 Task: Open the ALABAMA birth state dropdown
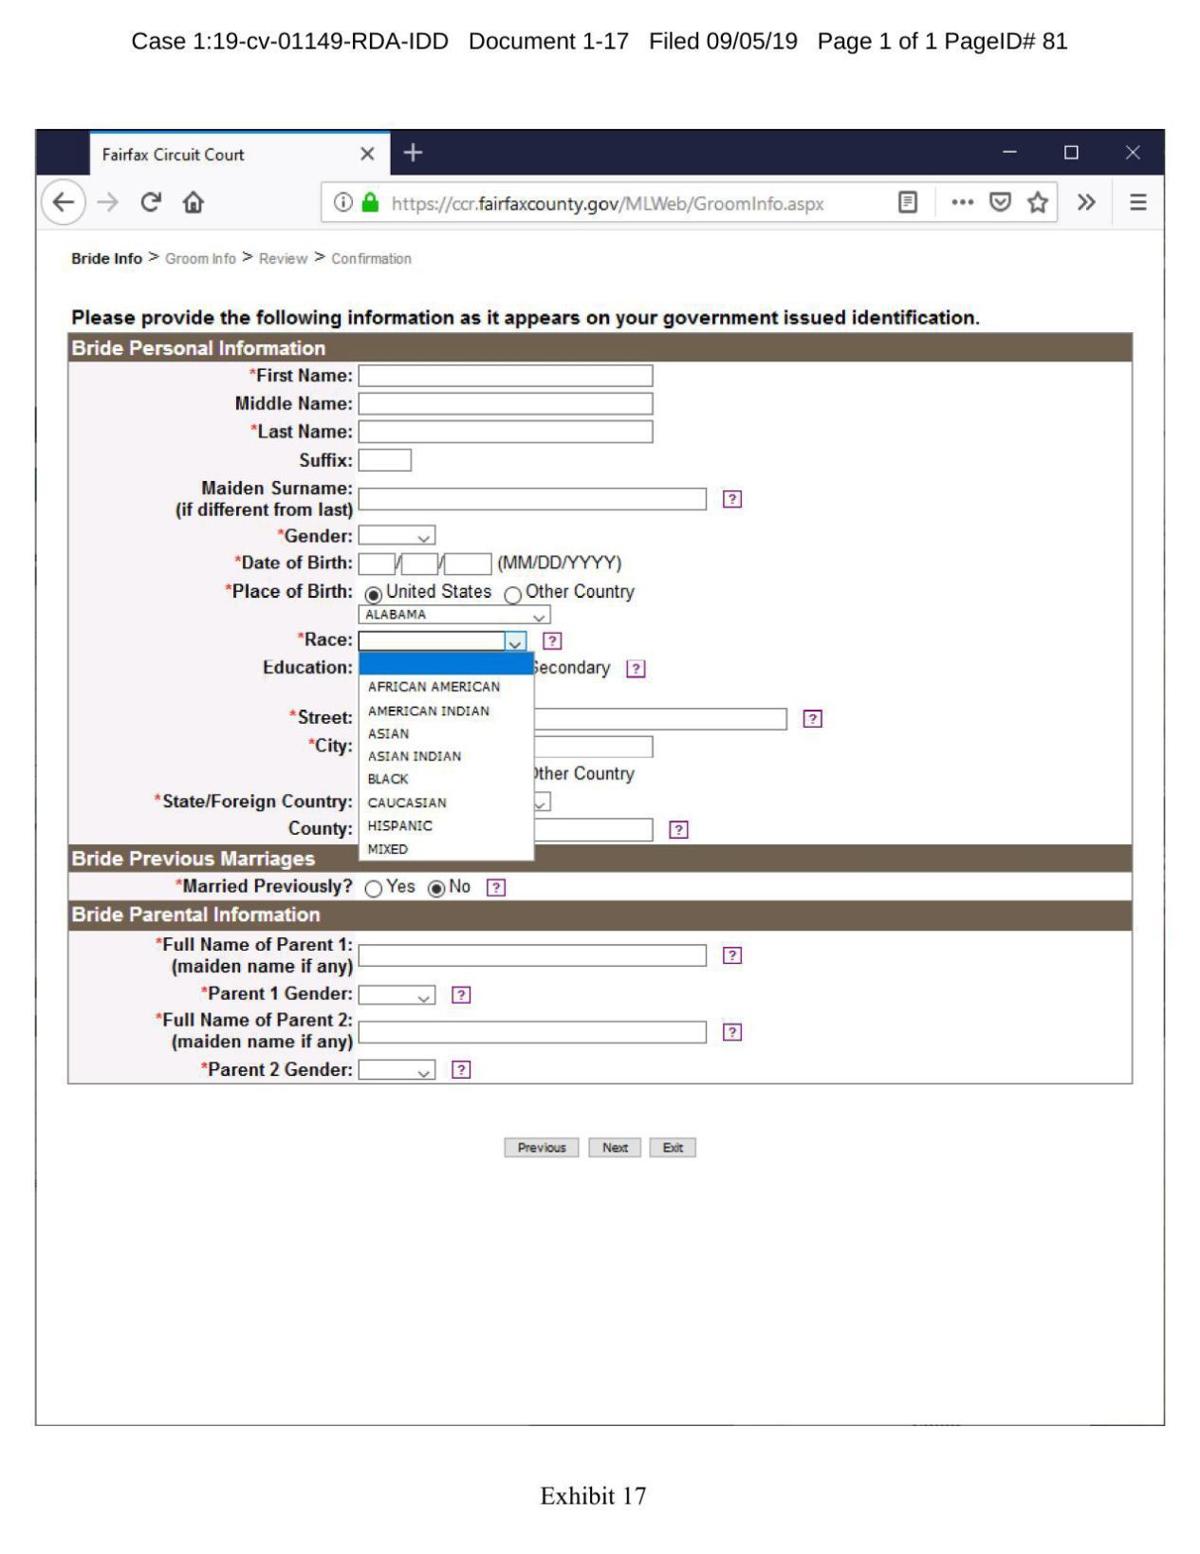coord(454,615)
